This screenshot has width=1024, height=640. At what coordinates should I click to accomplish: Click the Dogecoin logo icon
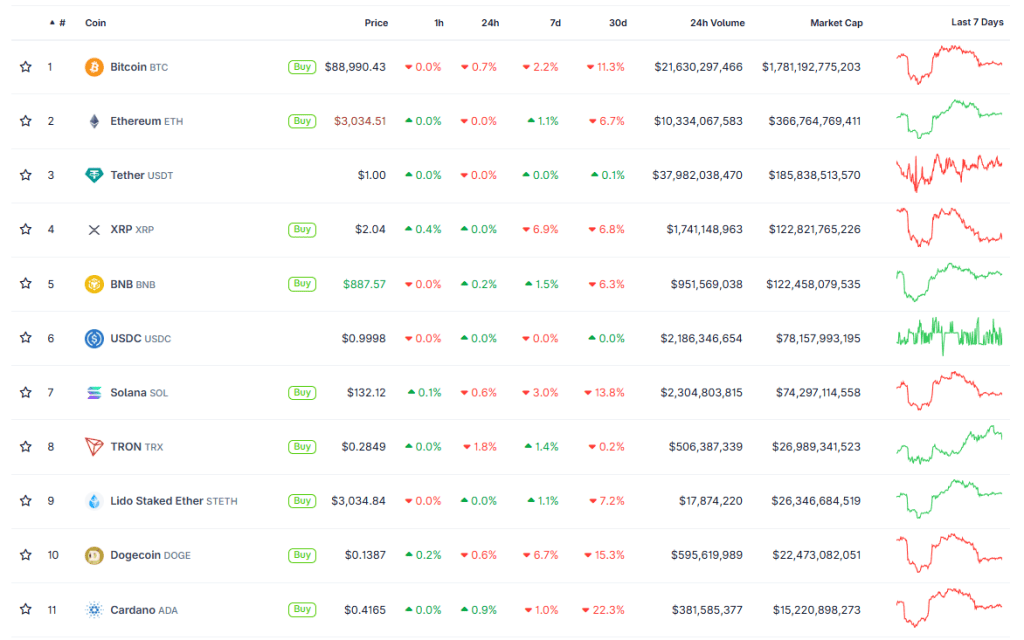[x=94, y=555]
